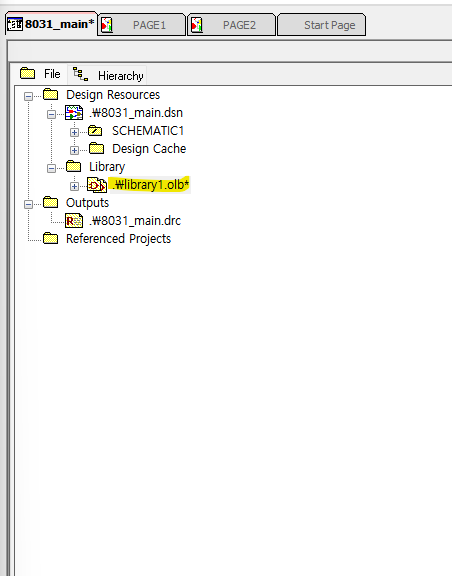The width and height of the screenshot is (452, 576).
Task: Select the SCHEMATIC1 tree entry
Action: coord(148,131)
